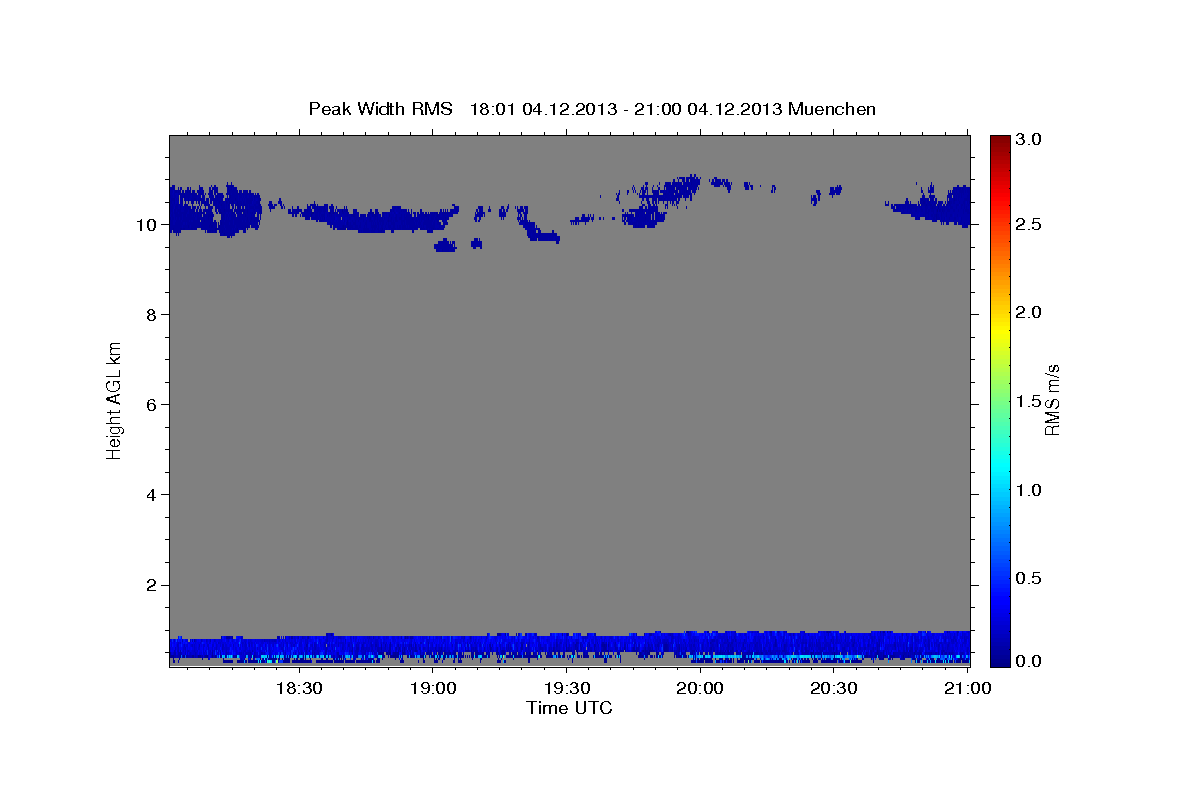Click the blue low-level layer below 1 km

[x=569, y=647]
